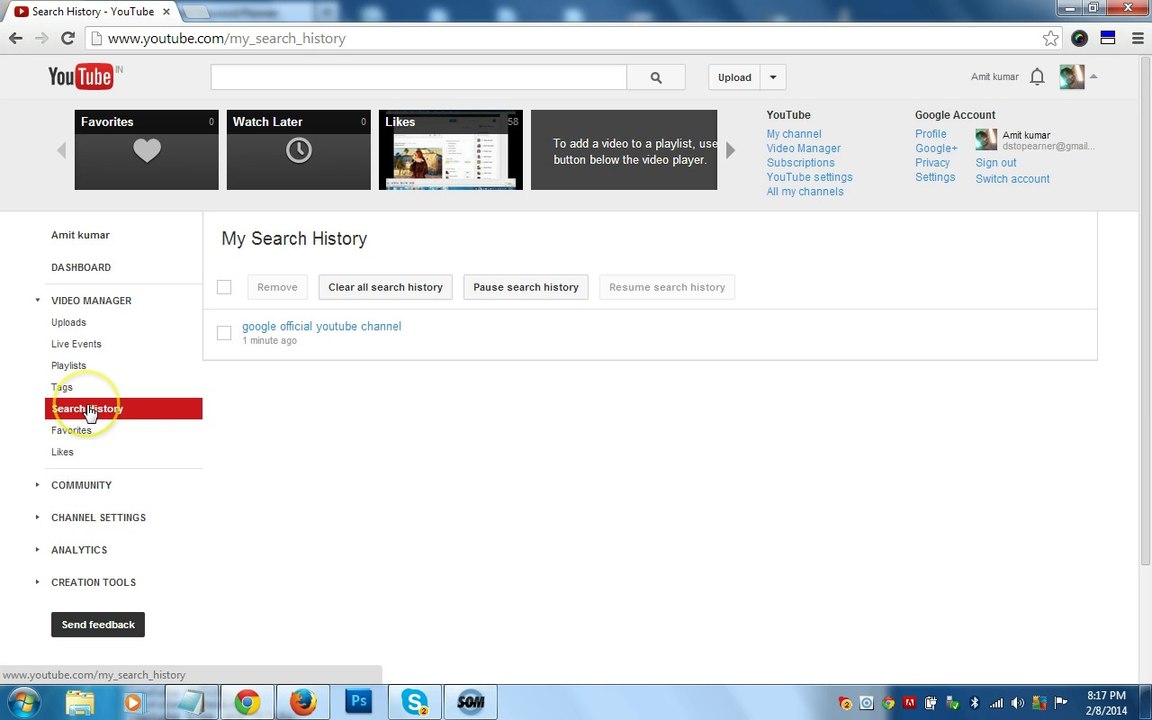Expand the CREATION TOOLS section
The width and height of the screenshot is (1152, 720).
pyautogui.click(x=37, y=582)
